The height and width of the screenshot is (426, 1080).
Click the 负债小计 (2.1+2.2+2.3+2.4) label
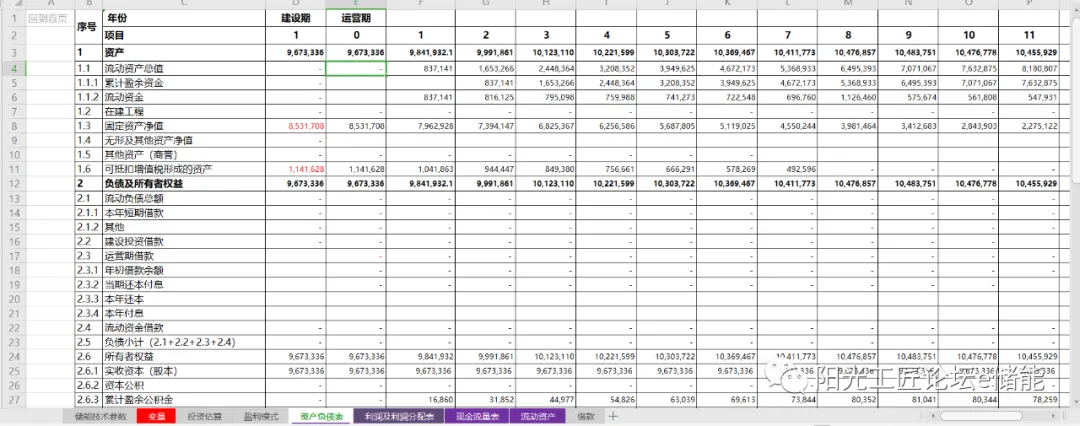(x=183, y=342)
